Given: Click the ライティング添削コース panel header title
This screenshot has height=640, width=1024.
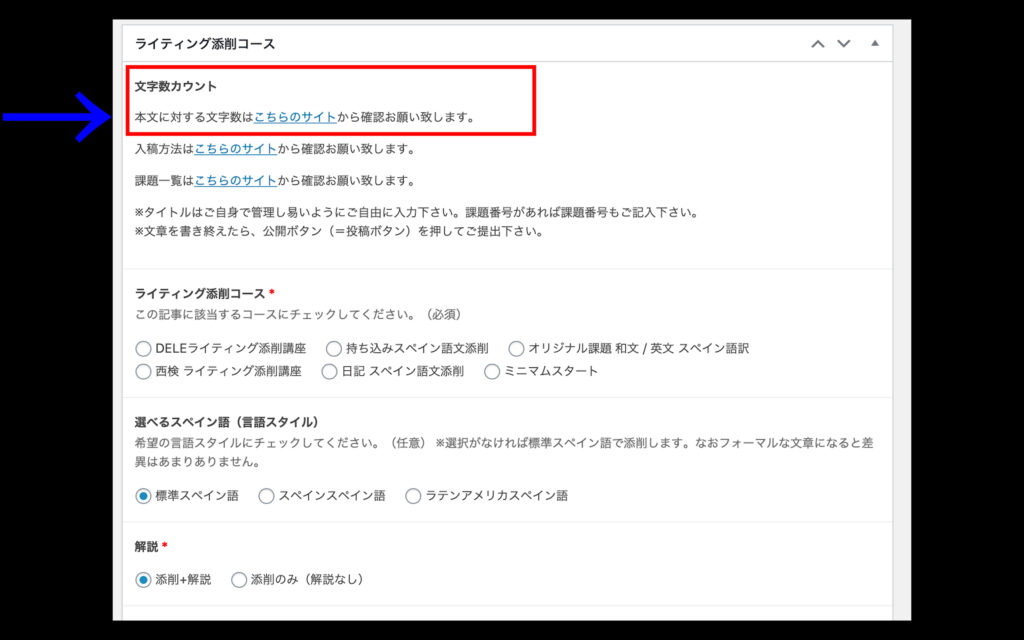Looking at the screenshot, I should 205,44.
